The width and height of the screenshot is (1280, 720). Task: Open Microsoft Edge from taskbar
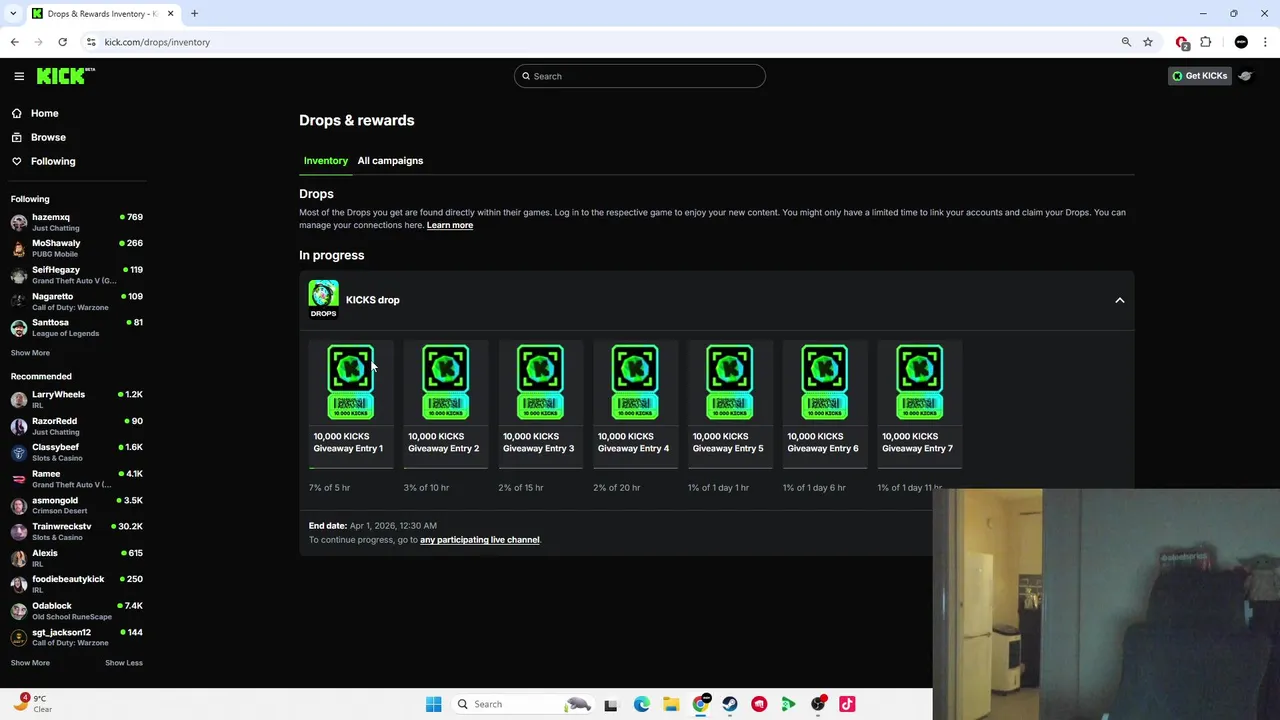pos(642,704)
